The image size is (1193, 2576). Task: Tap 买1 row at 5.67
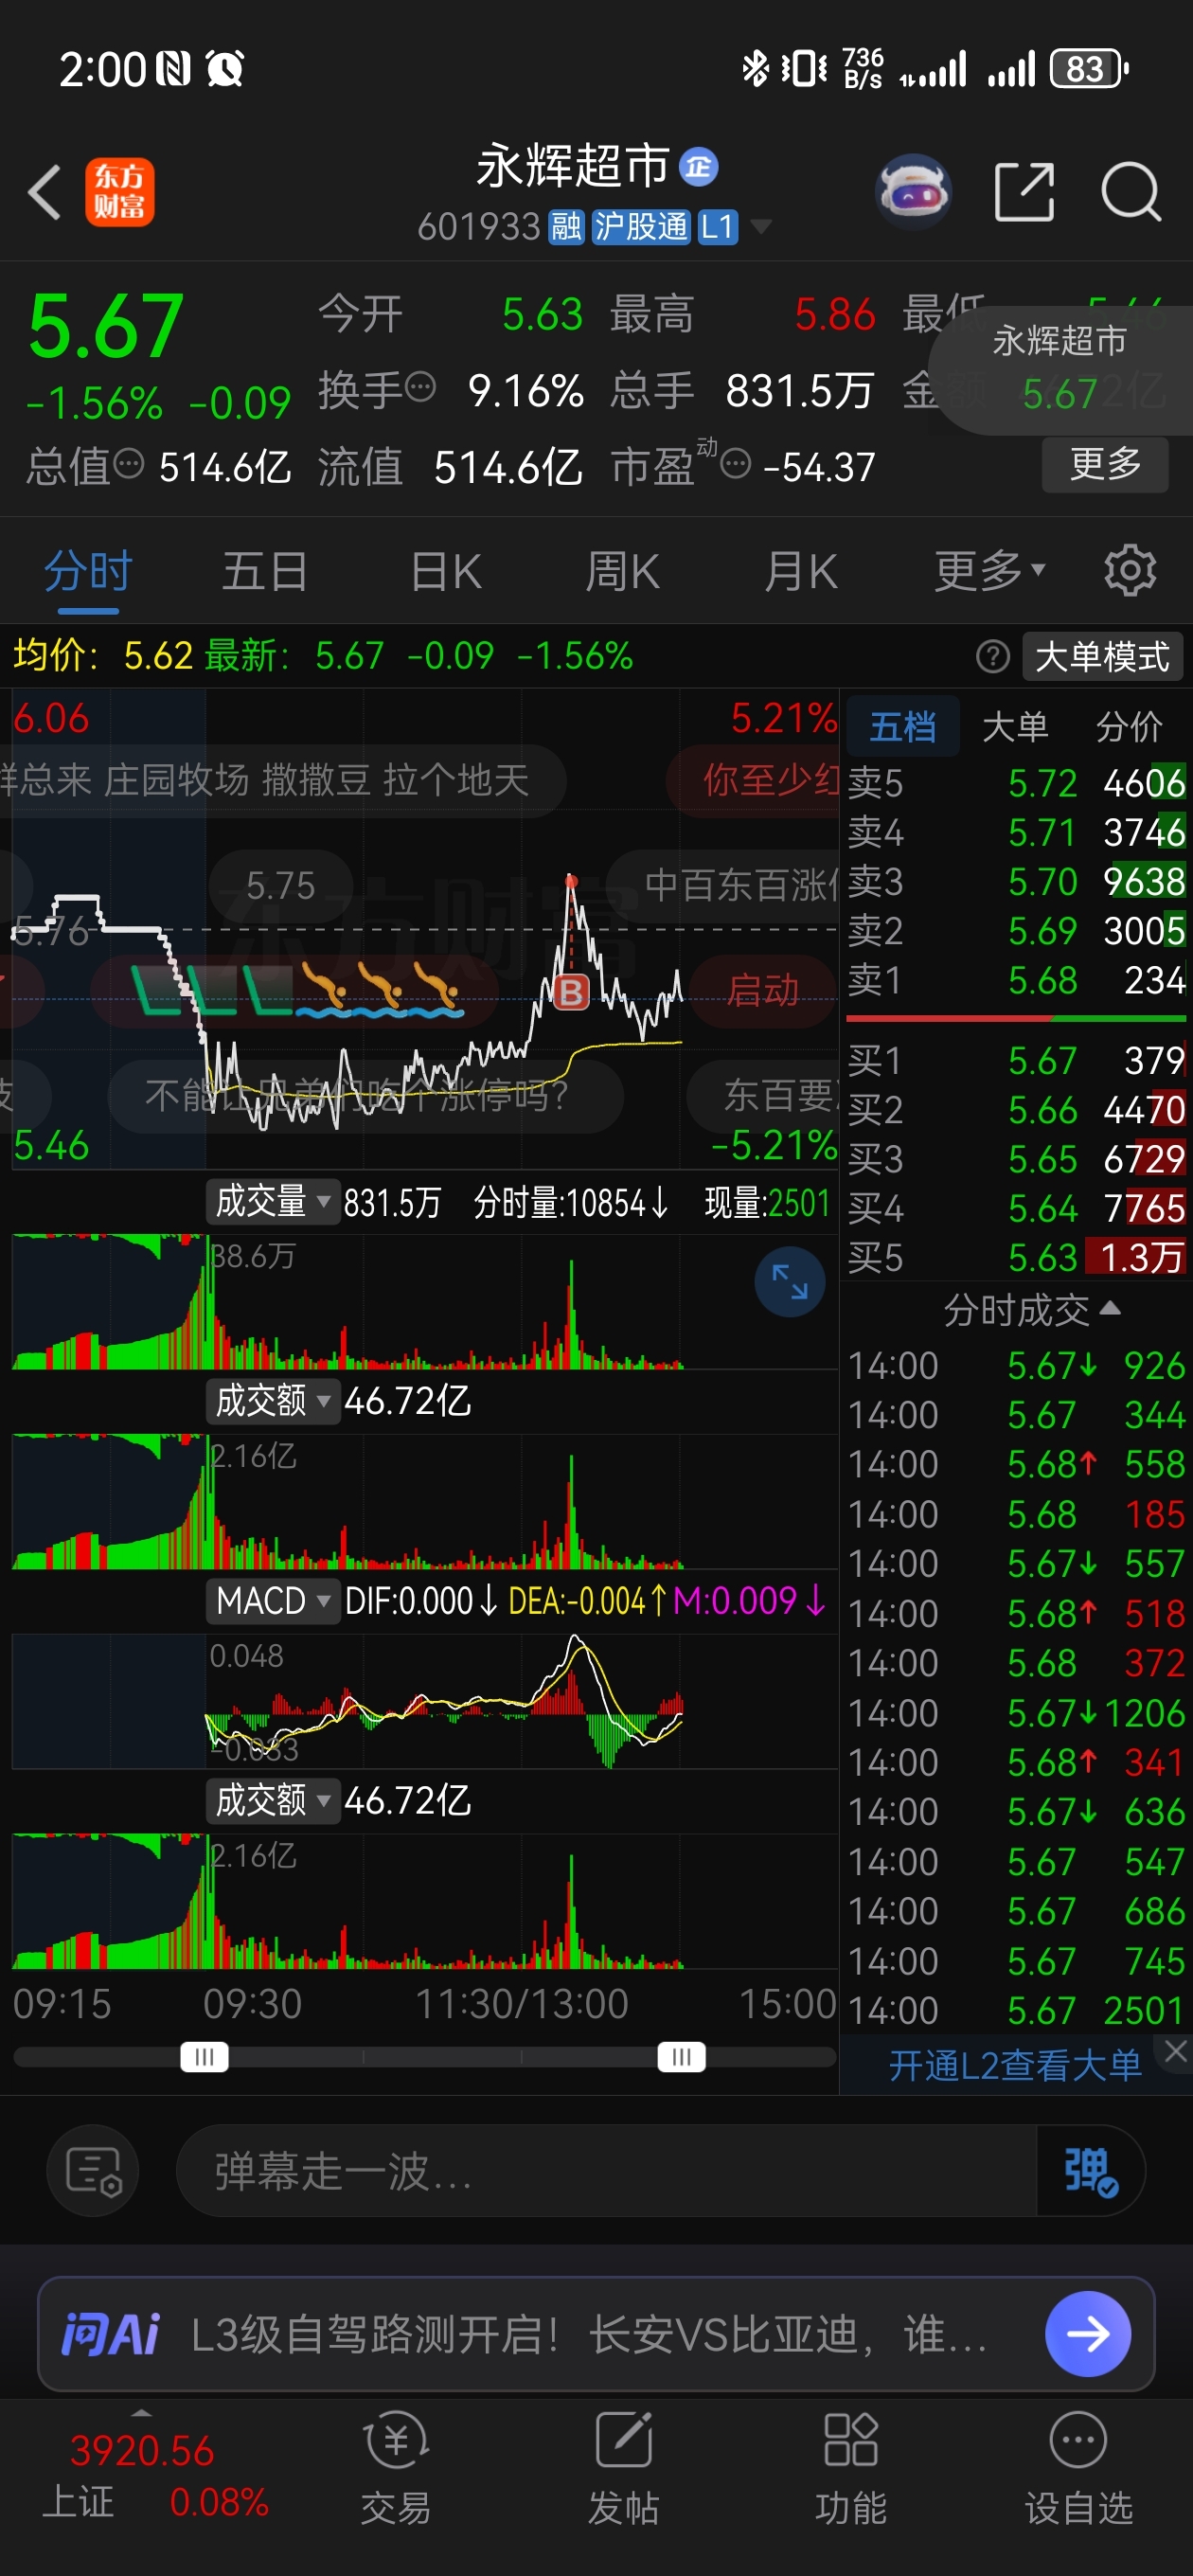point(1016,1060)
